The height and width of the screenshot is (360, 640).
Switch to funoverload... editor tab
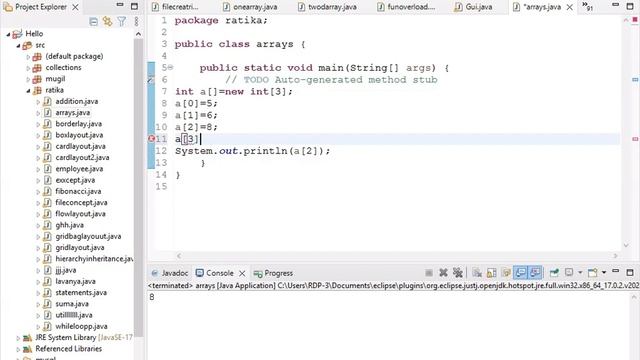(x=406, y=7)
